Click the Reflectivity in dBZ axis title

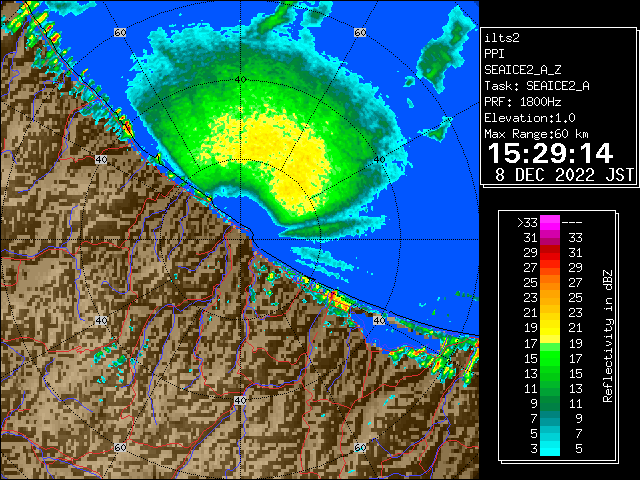608,336
